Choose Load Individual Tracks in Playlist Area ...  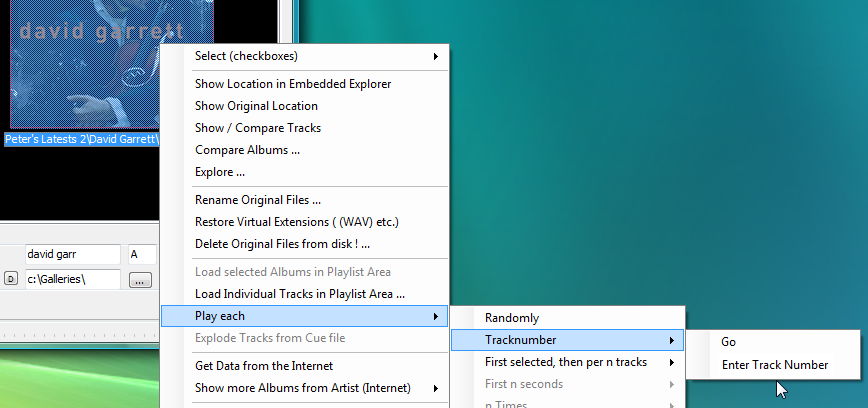point(304,294)
